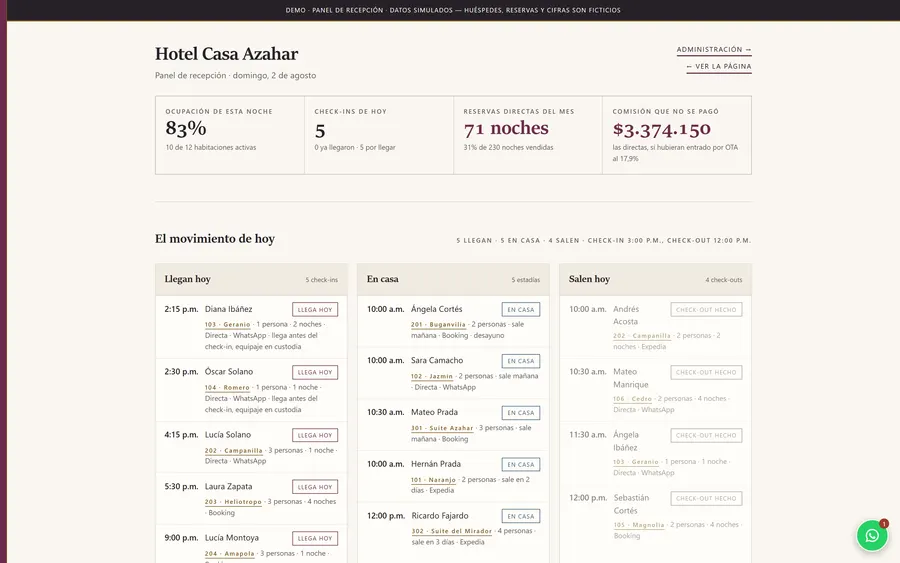Click En casa button for Ángela Cortés
This screenshot has height=563, width=900.
(x=521, y=309)
